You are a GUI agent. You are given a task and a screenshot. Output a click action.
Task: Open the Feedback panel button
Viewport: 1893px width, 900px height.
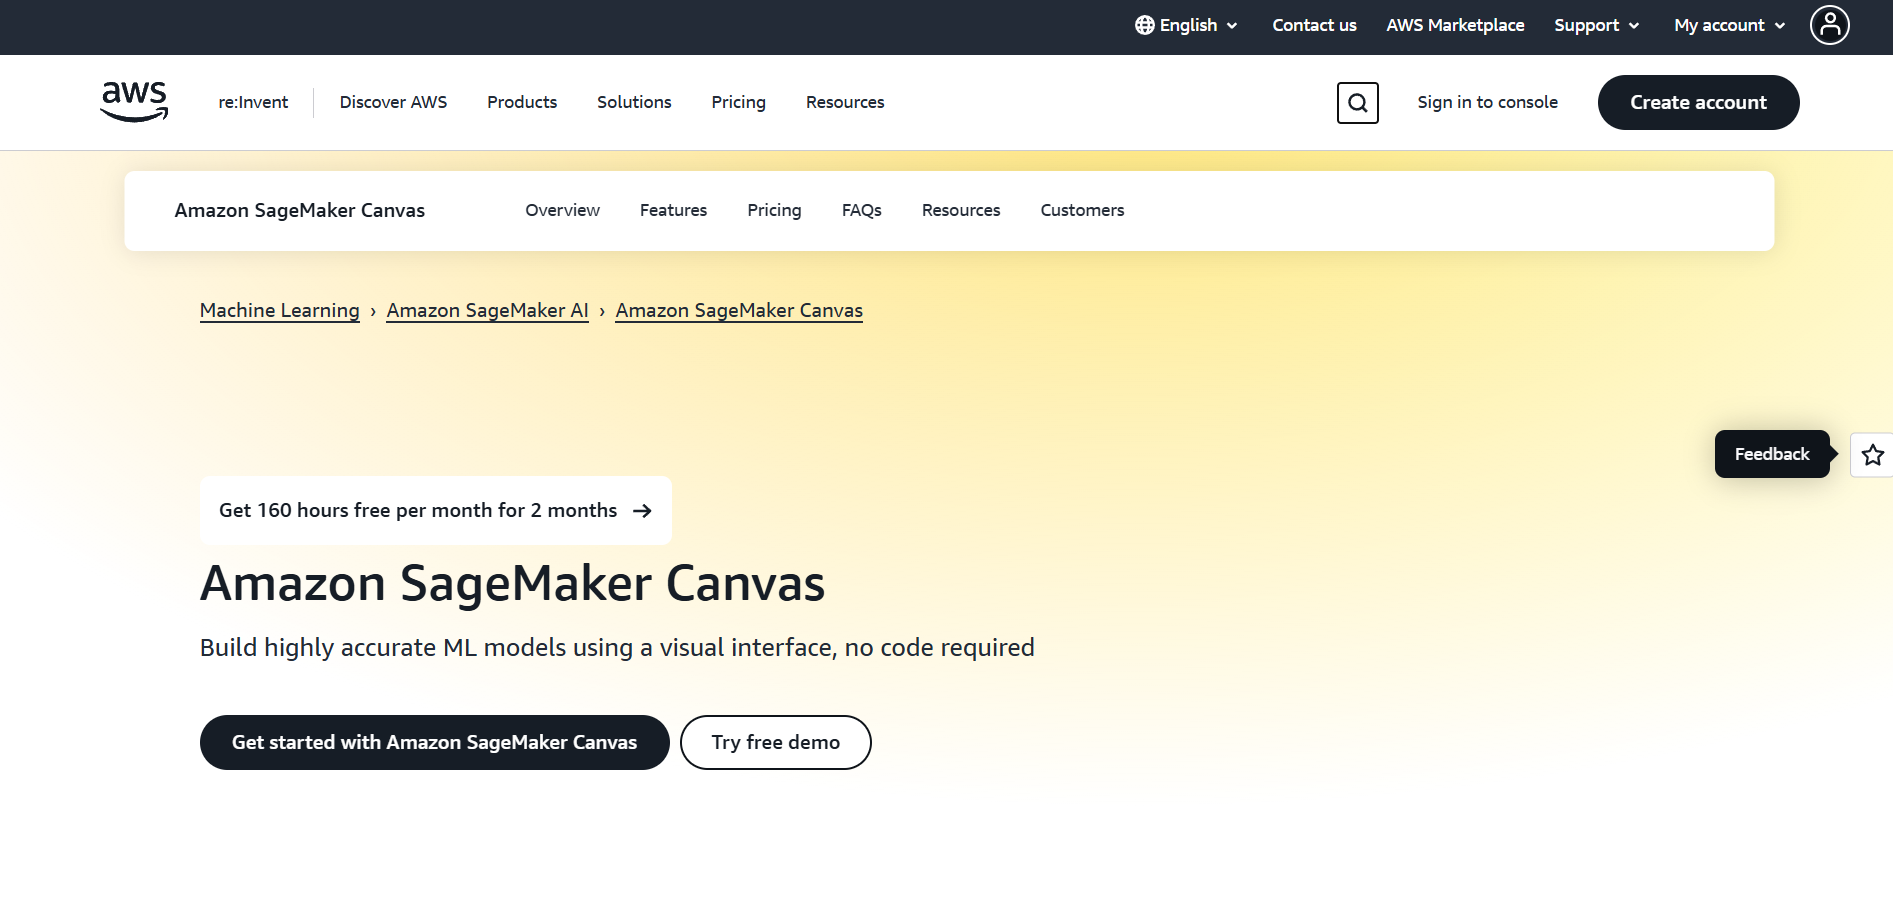pos(1771,454)
